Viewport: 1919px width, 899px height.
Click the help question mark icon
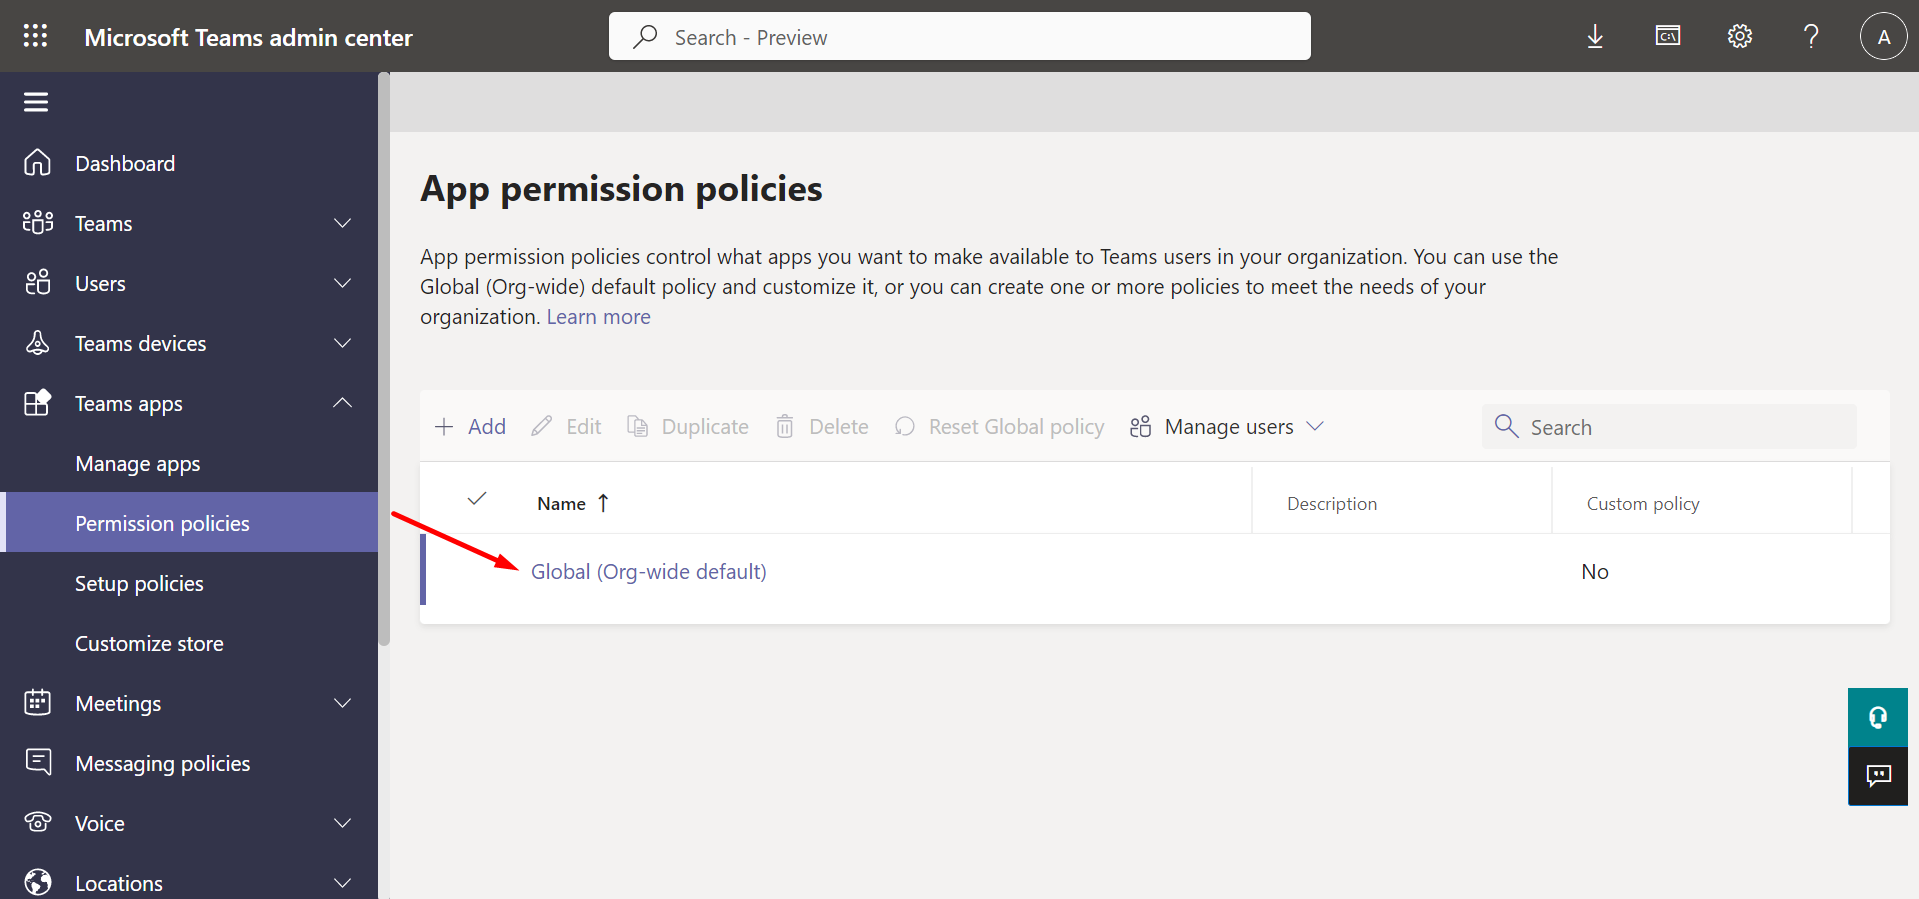[x=1811, y=37]
